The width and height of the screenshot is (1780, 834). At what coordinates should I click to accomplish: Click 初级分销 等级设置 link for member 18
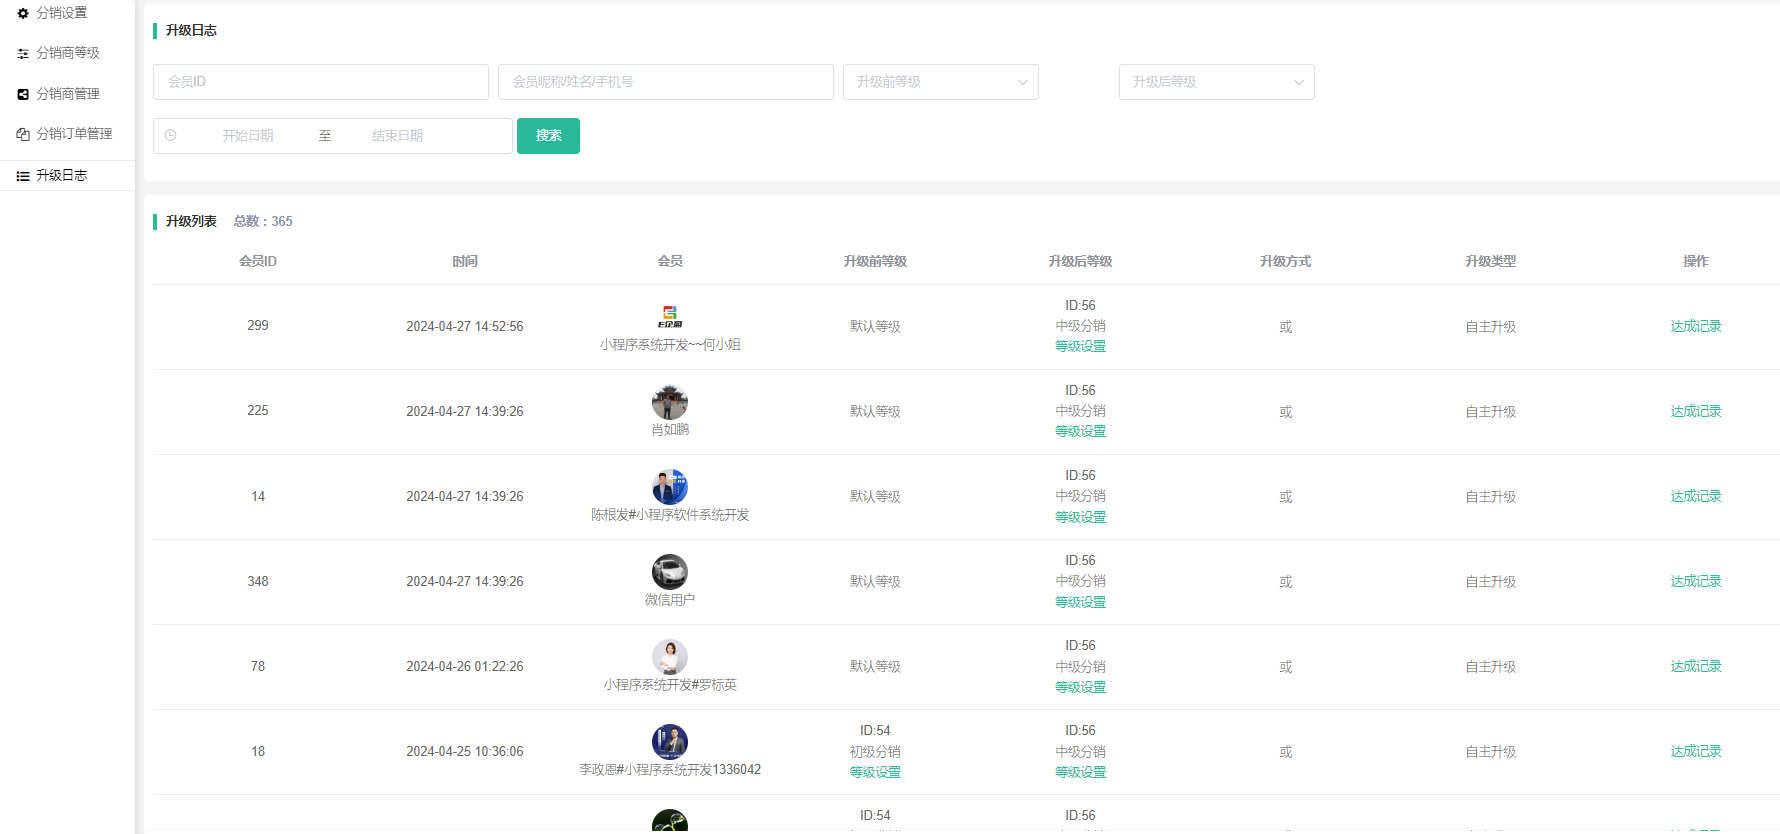pyautogui.click(x=875, y=772)
